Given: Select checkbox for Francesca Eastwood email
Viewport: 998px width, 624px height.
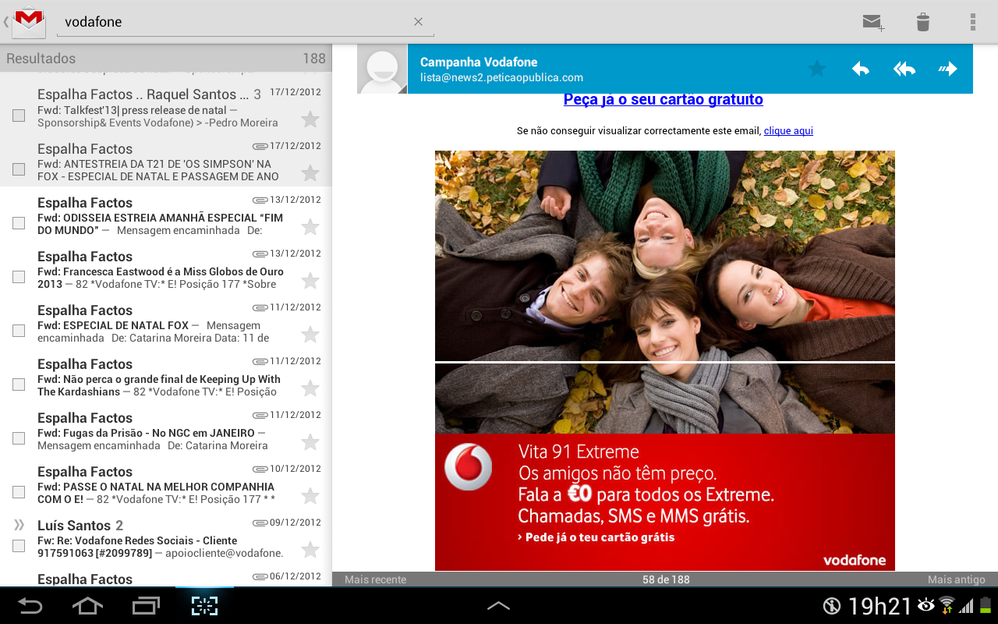Looking at the screenshot, I should pos(18,277).
